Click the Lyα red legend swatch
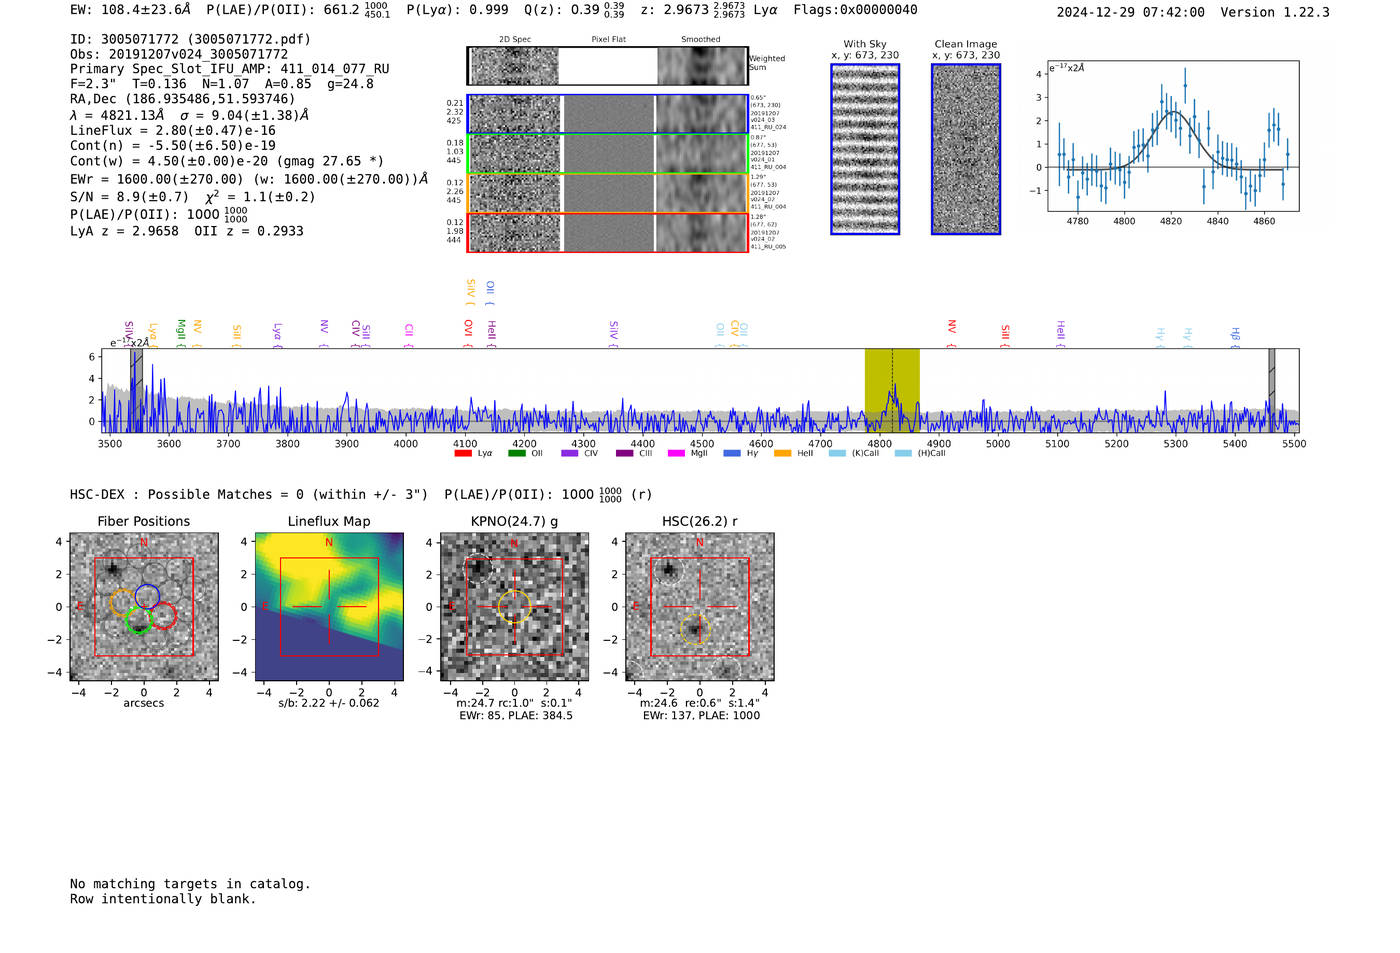Screen dimensions: 1400x953 [x=463, y=453]
